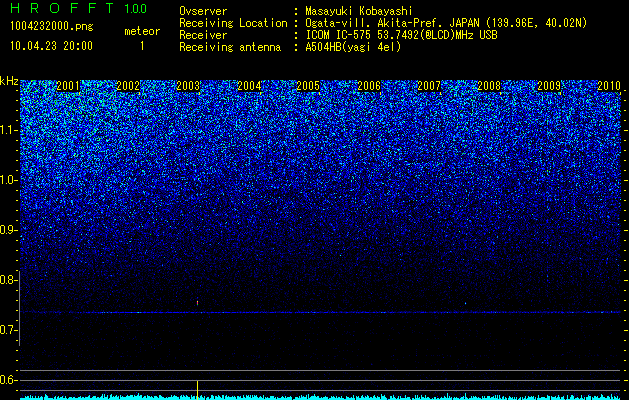
Task: Click the 2004 time label
Action: click(249, 86)
